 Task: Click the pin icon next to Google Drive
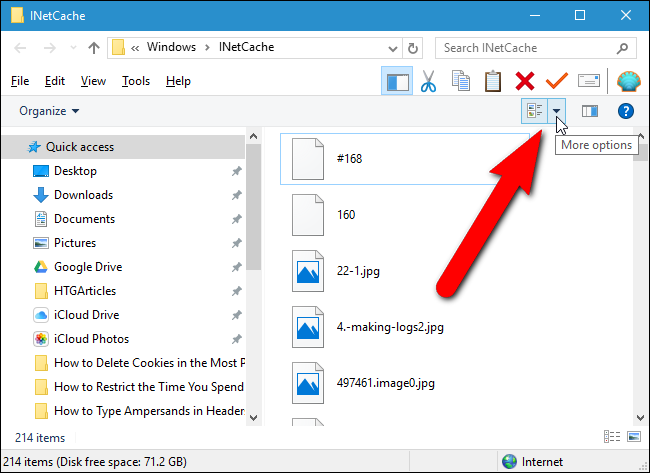(236, 267)
